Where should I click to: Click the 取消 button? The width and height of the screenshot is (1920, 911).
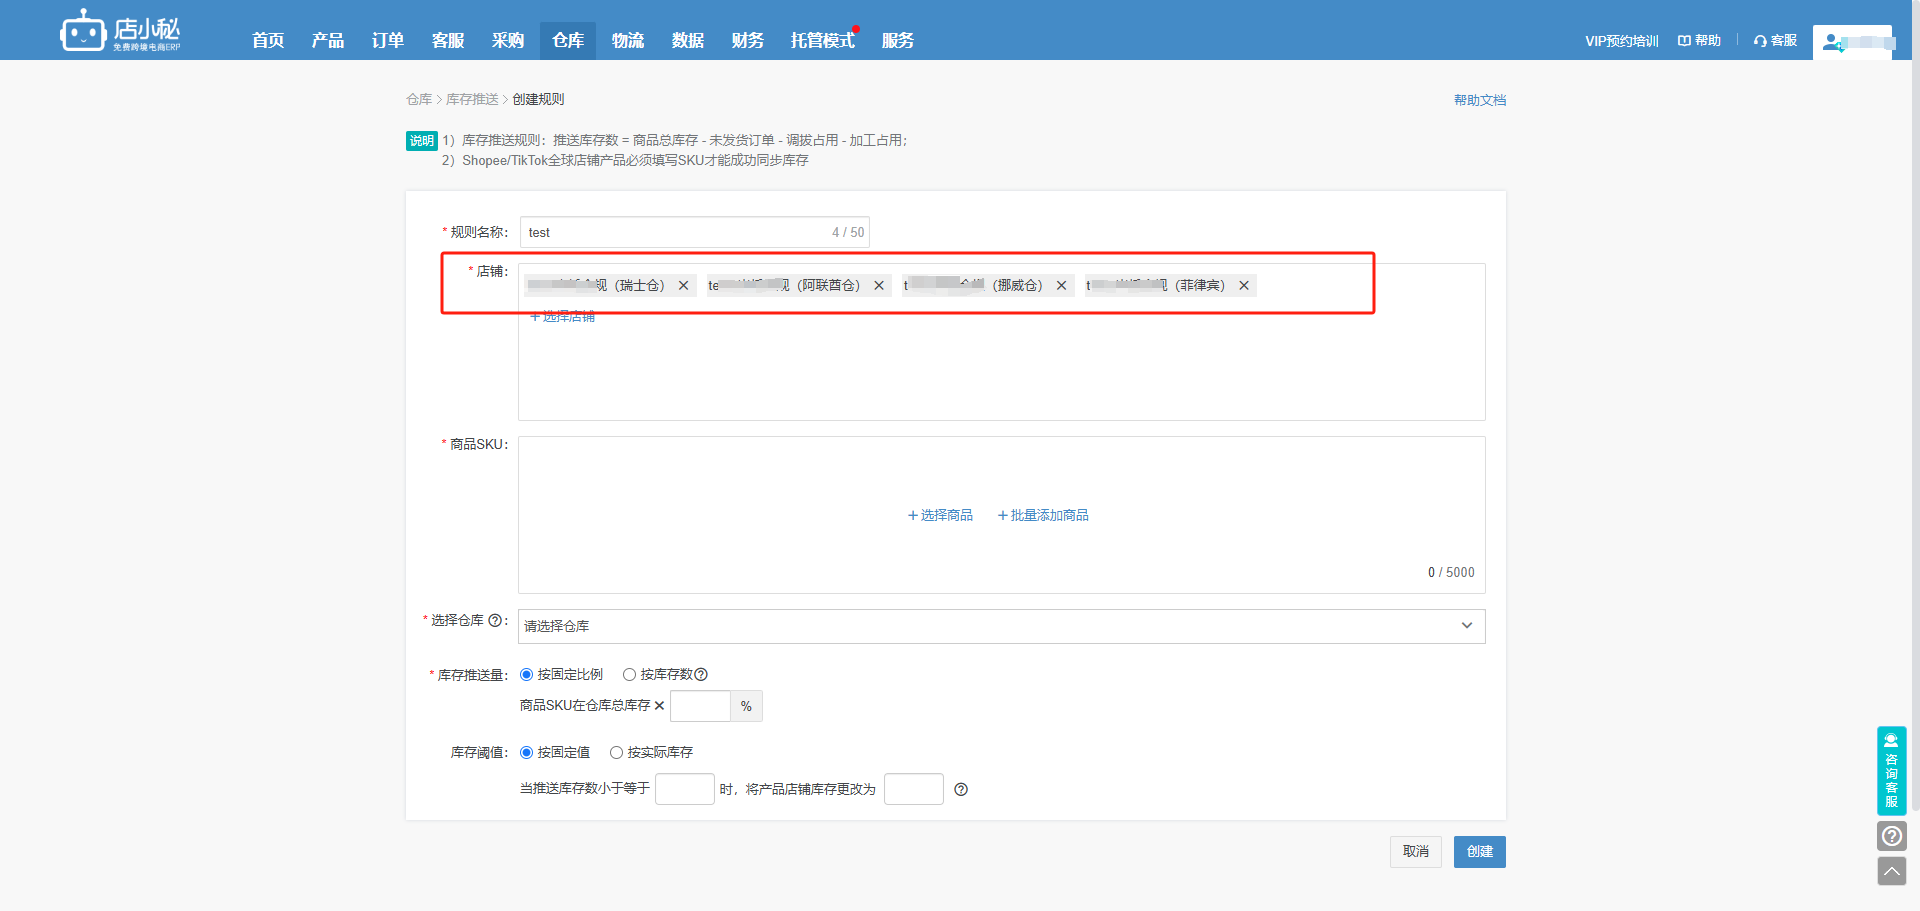tap(1416, 852)
